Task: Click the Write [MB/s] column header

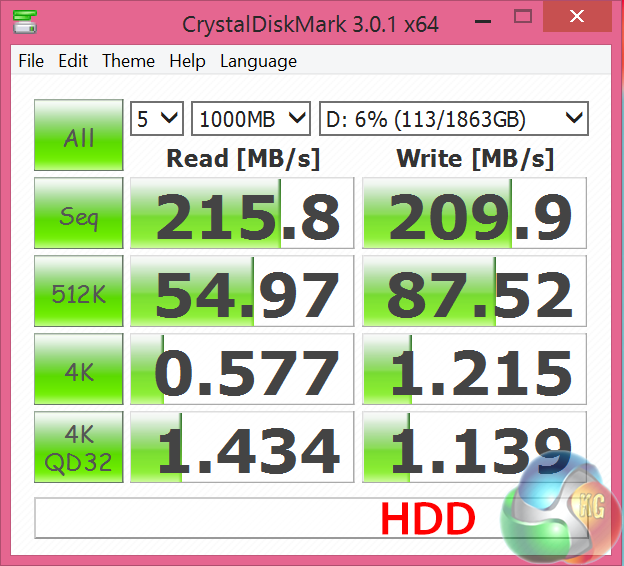Action: [x=475, y=159]
